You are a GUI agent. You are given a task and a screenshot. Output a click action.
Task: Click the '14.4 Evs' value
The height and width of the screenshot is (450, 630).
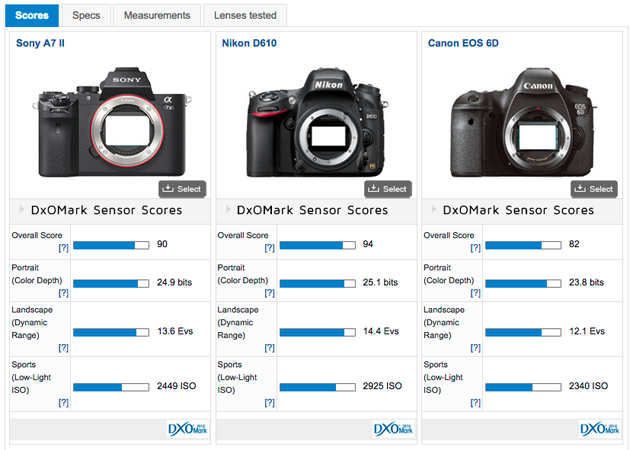[x=381, y=331]
